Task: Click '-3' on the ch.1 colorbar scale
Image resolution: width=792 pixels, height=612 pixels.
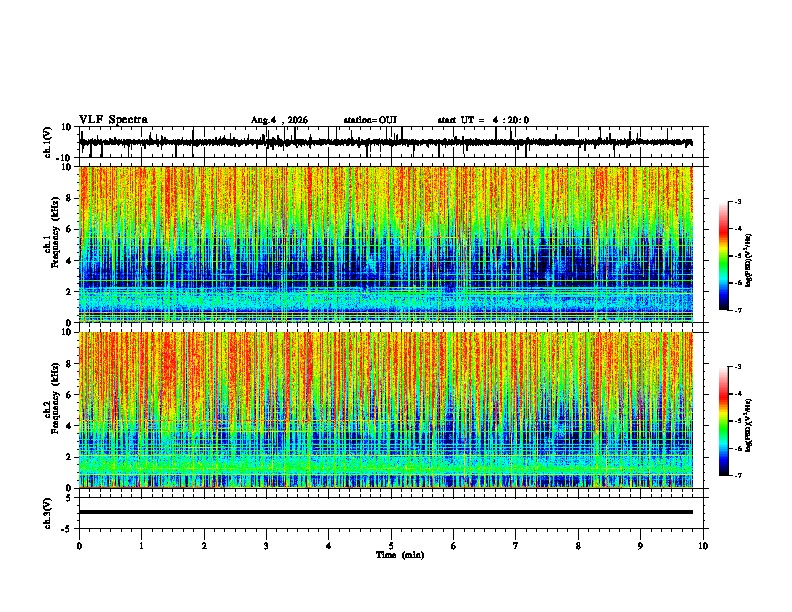Action: 737,201
